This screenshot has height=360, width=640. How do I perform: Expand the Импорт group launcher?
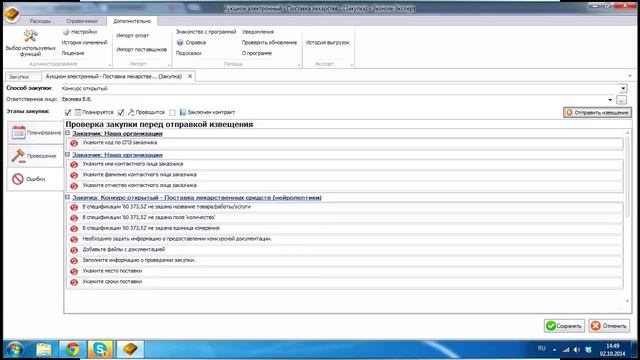pos(169,65)
